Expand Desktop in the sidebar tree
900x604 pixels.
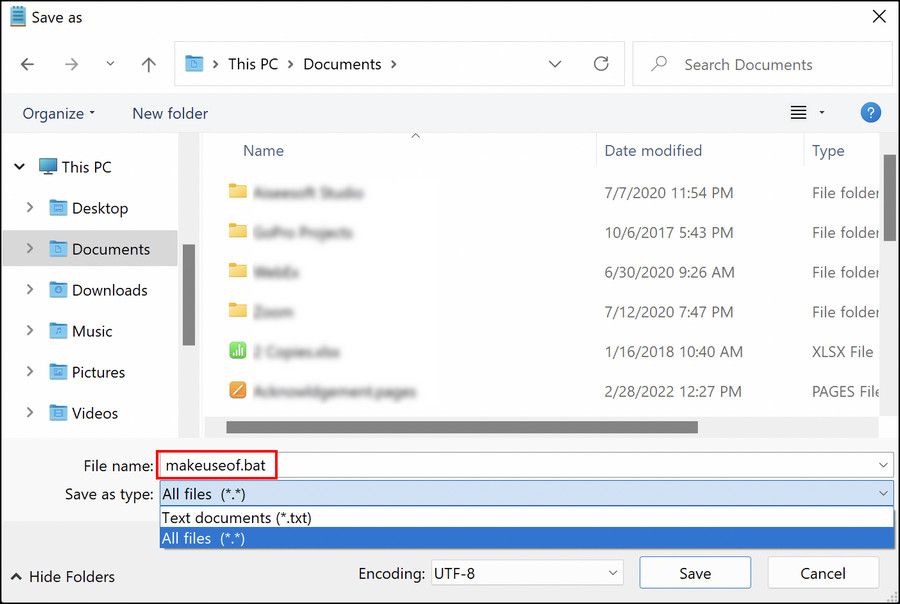pos(29,208)
